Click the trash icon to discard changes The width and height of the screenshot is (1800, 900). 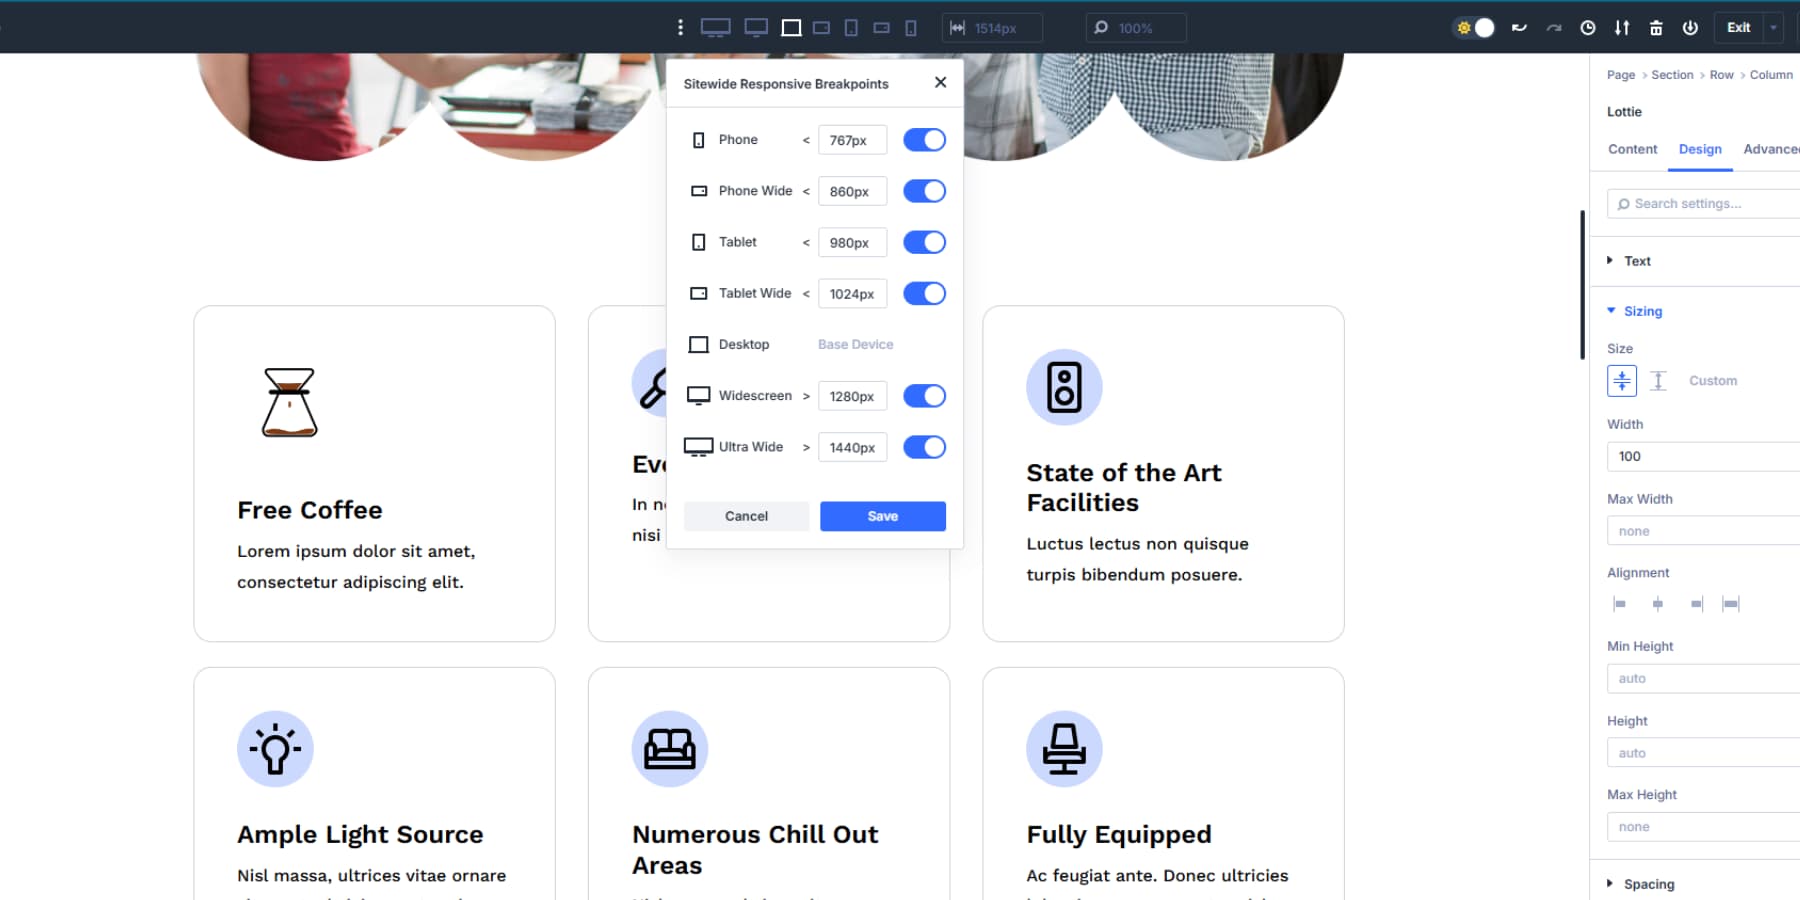pos(1656,27)
